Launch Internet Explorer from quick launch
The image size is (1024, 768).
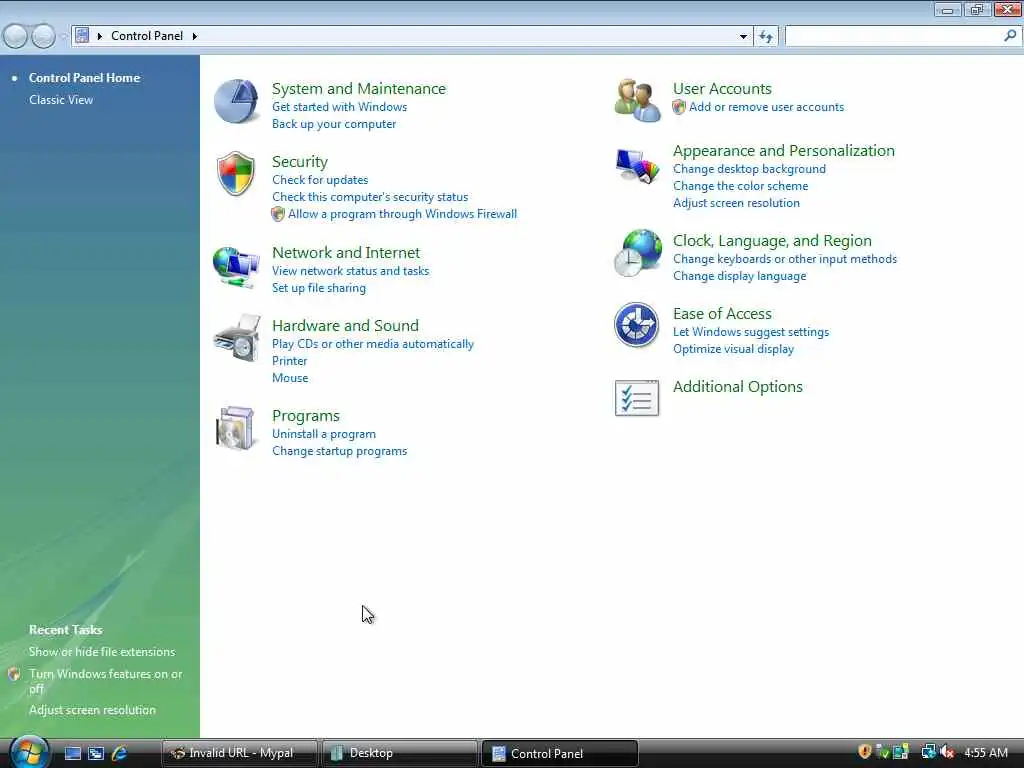[119, 754]
